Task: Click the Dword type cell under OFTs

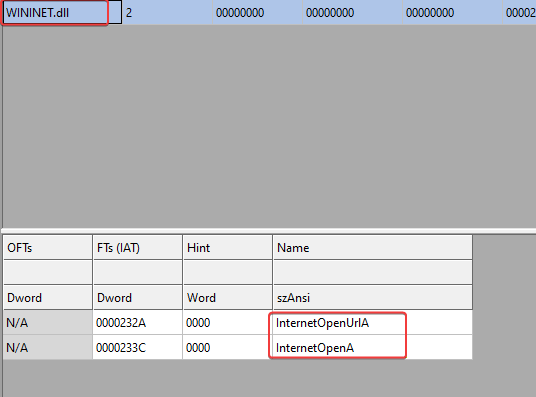Action: tap(48, 297)
